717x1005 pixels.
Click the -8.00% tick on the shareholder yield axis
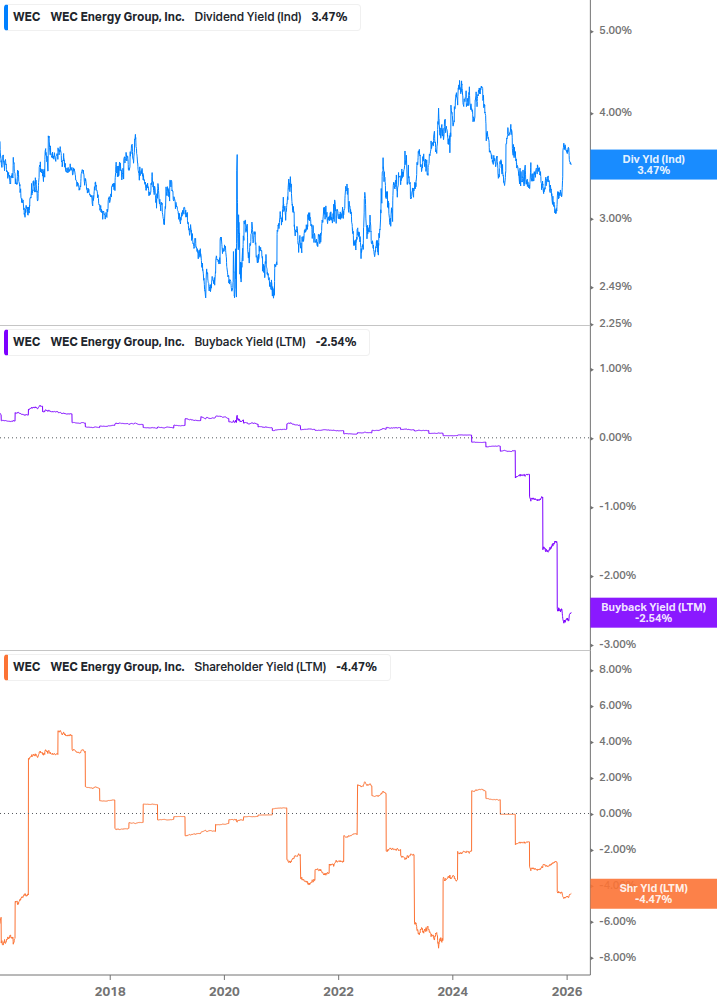coord(618,958)
